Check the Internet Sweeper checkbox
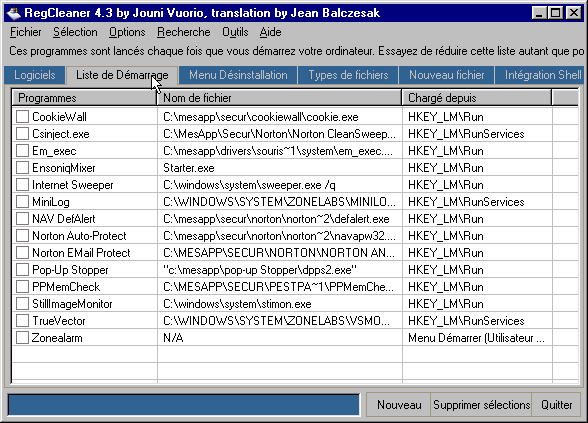 22,184
